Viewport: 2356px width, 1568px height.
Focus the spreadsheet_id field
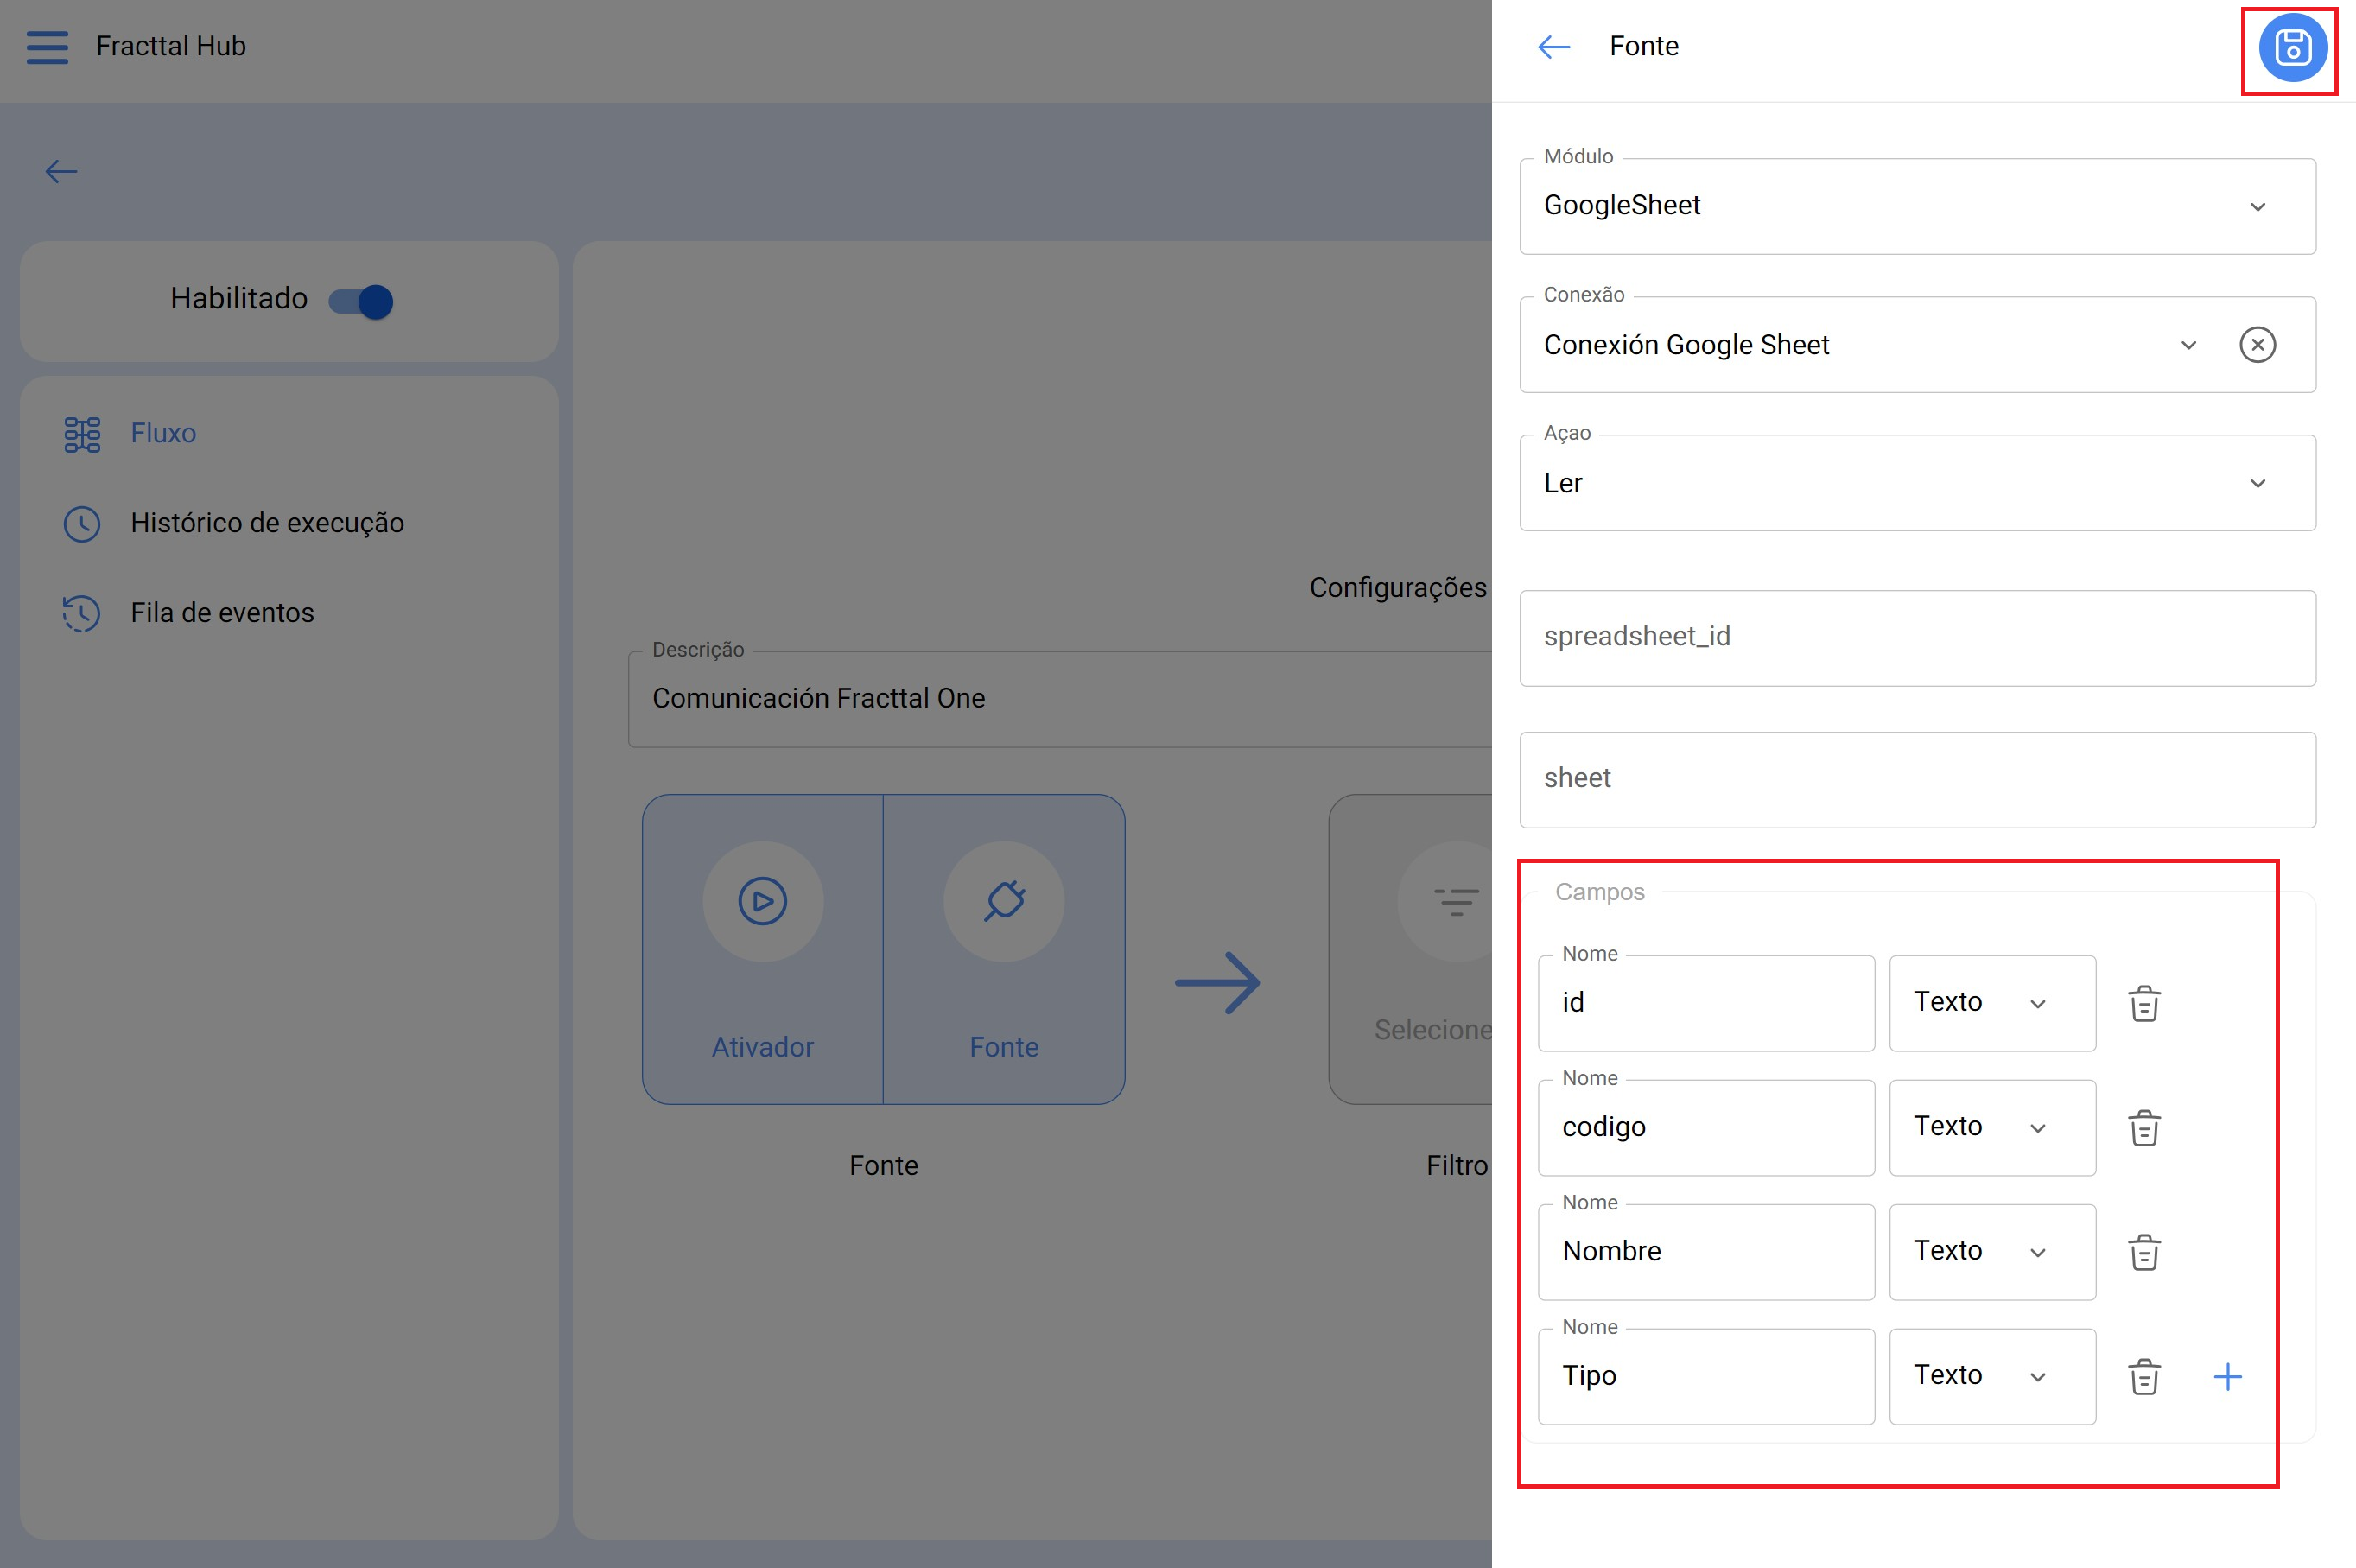(1917, 638)
